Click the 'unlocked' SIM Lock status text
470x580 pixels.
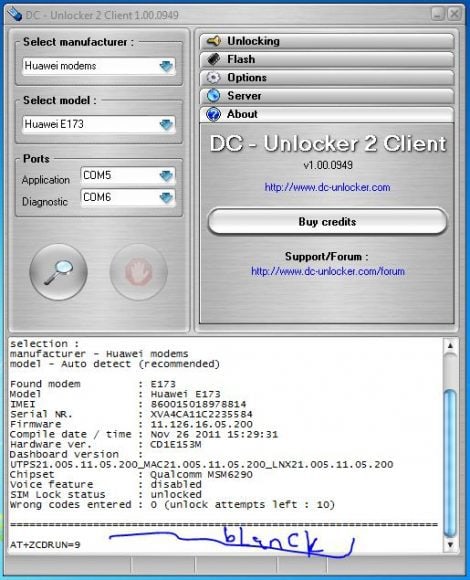(176, 495)
